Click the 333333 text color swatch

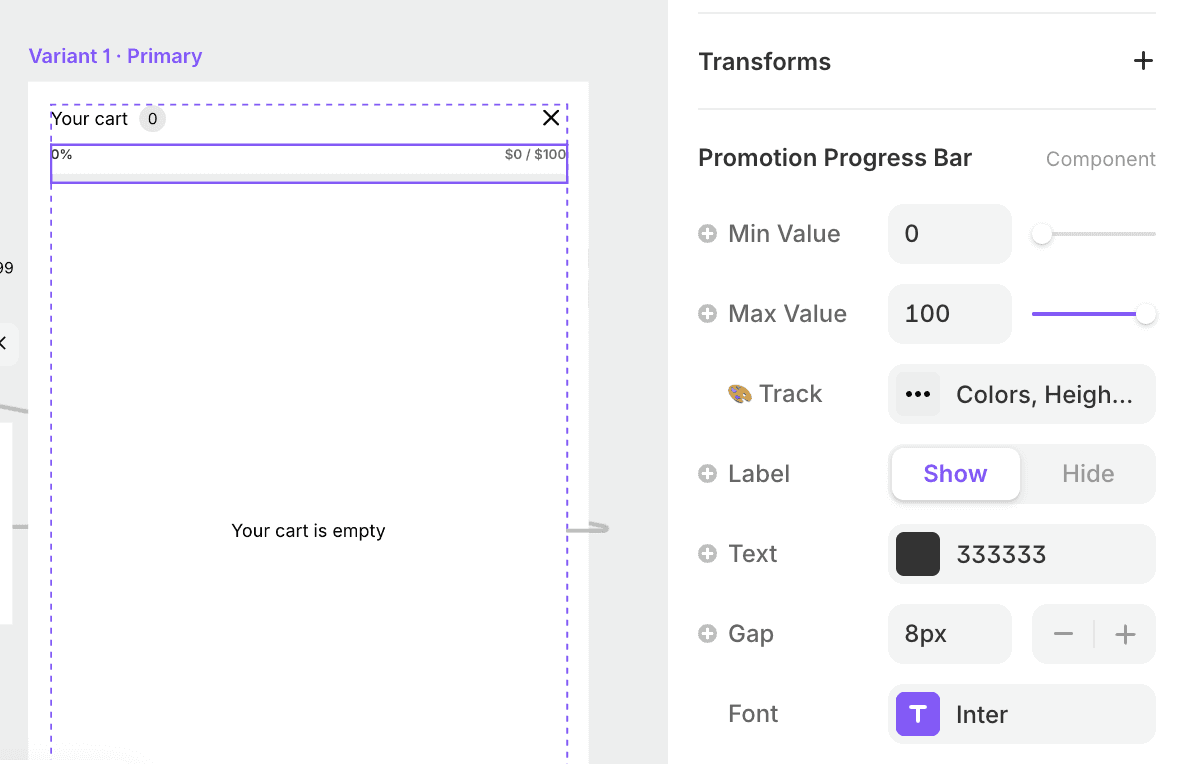(918, 554)
